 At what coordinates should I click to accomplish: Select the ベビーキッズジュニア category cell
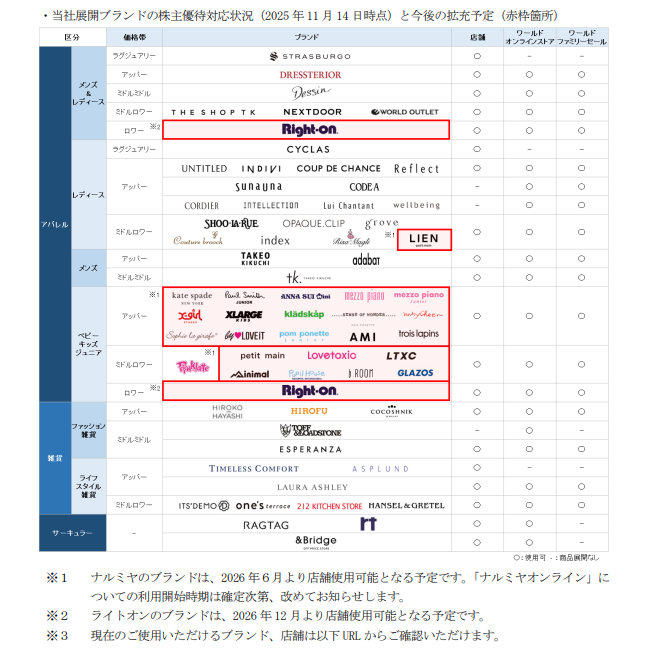pos(88,344)
